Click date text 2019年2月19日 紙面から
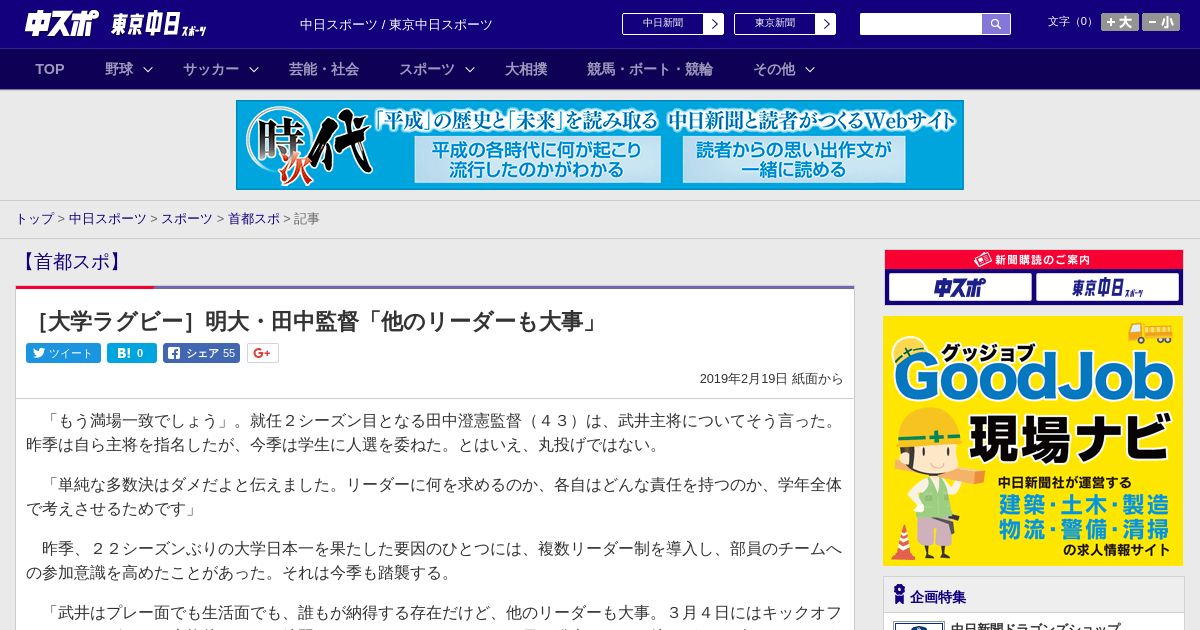The image size is (1200, 630). pos(771,379)
